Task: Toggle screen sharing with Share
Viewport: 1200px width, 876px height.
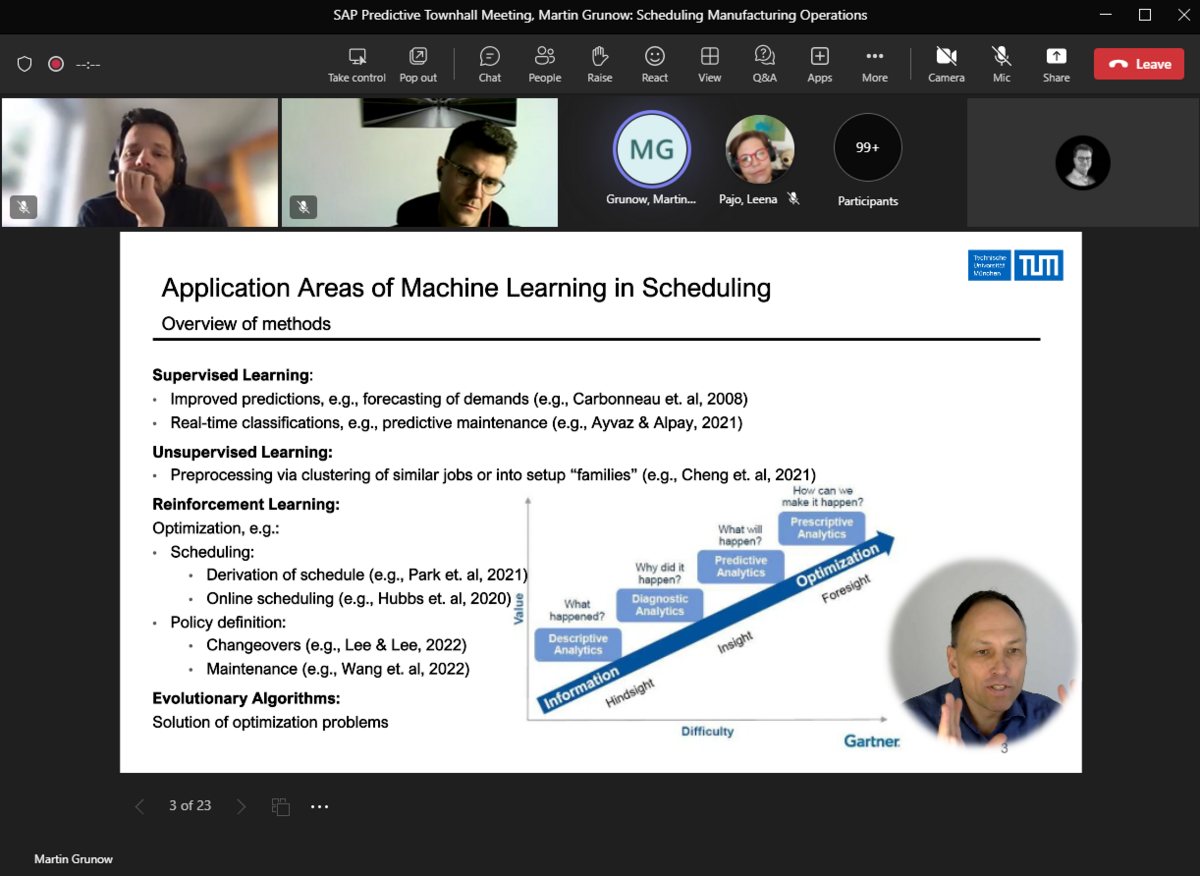Action: (1056, 64)
